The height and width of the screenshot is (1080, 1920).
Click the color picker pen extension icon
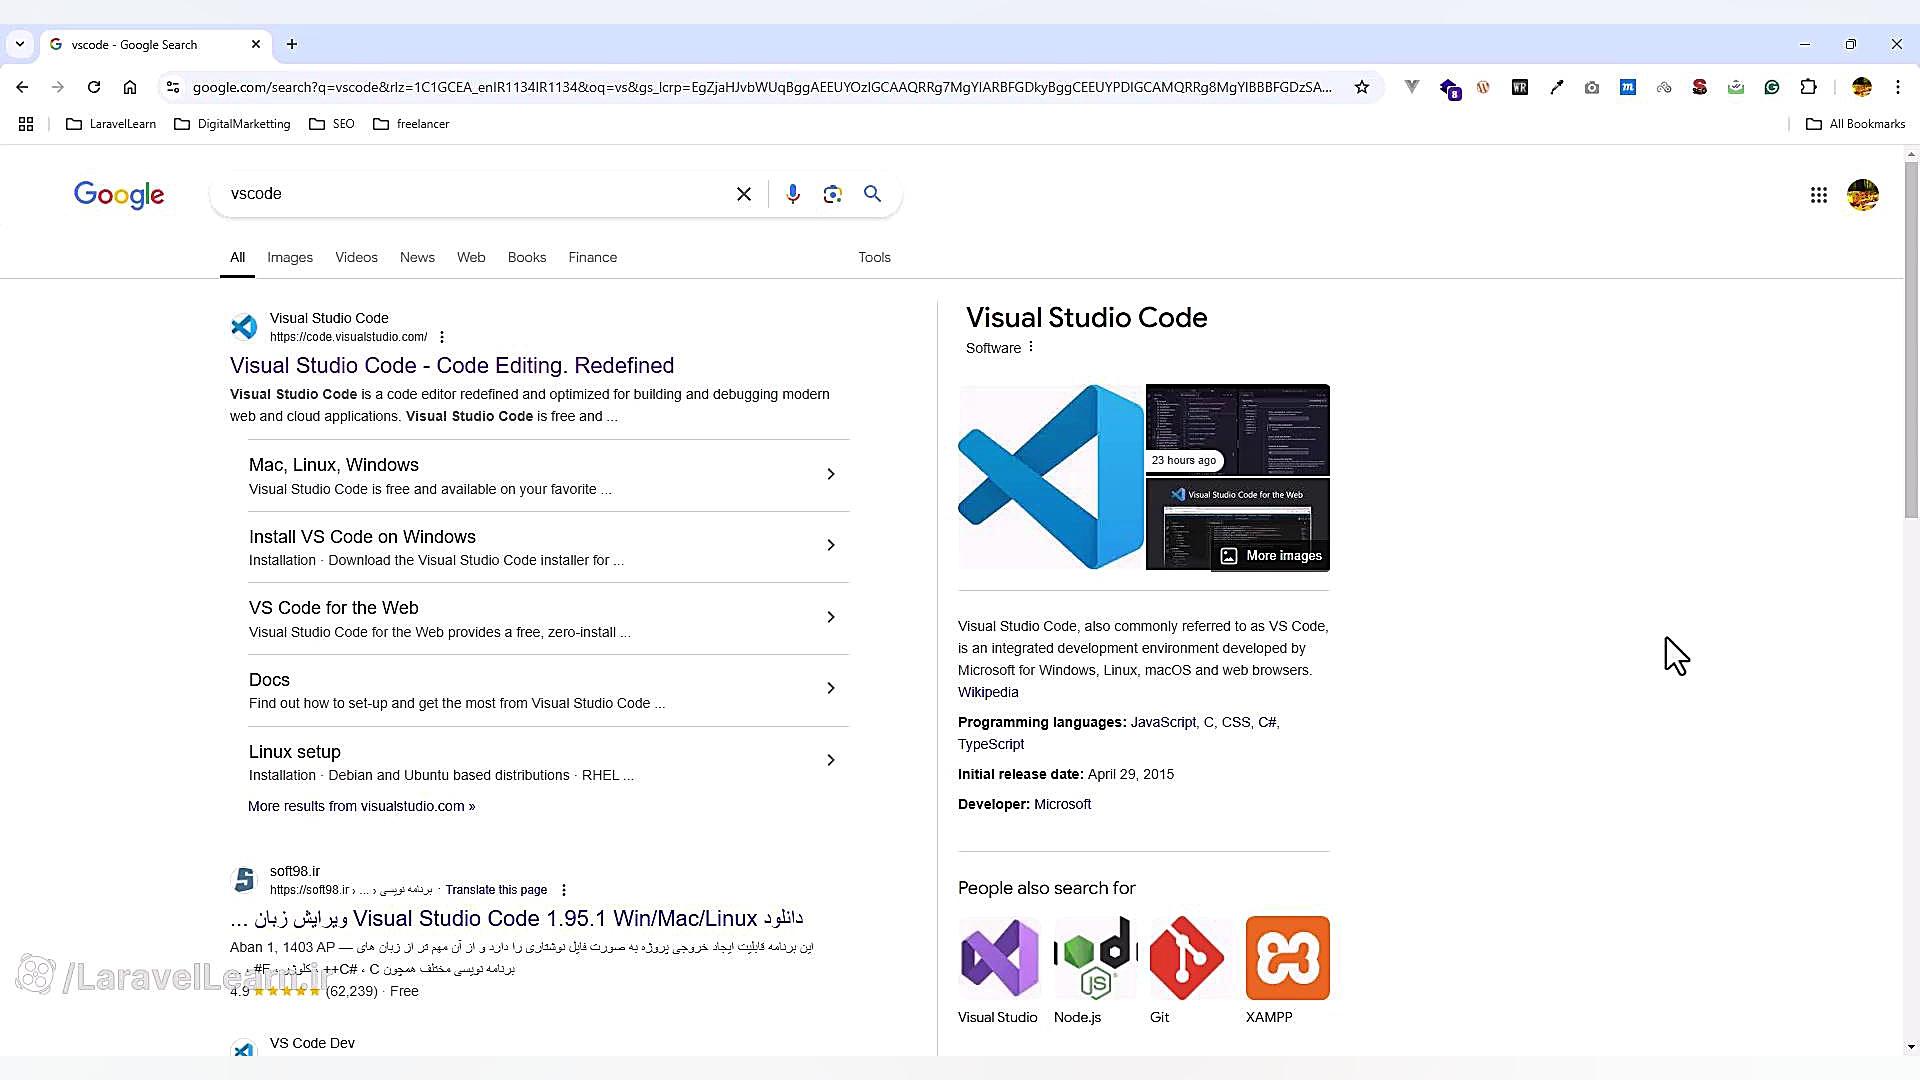tap(1556, 88)
